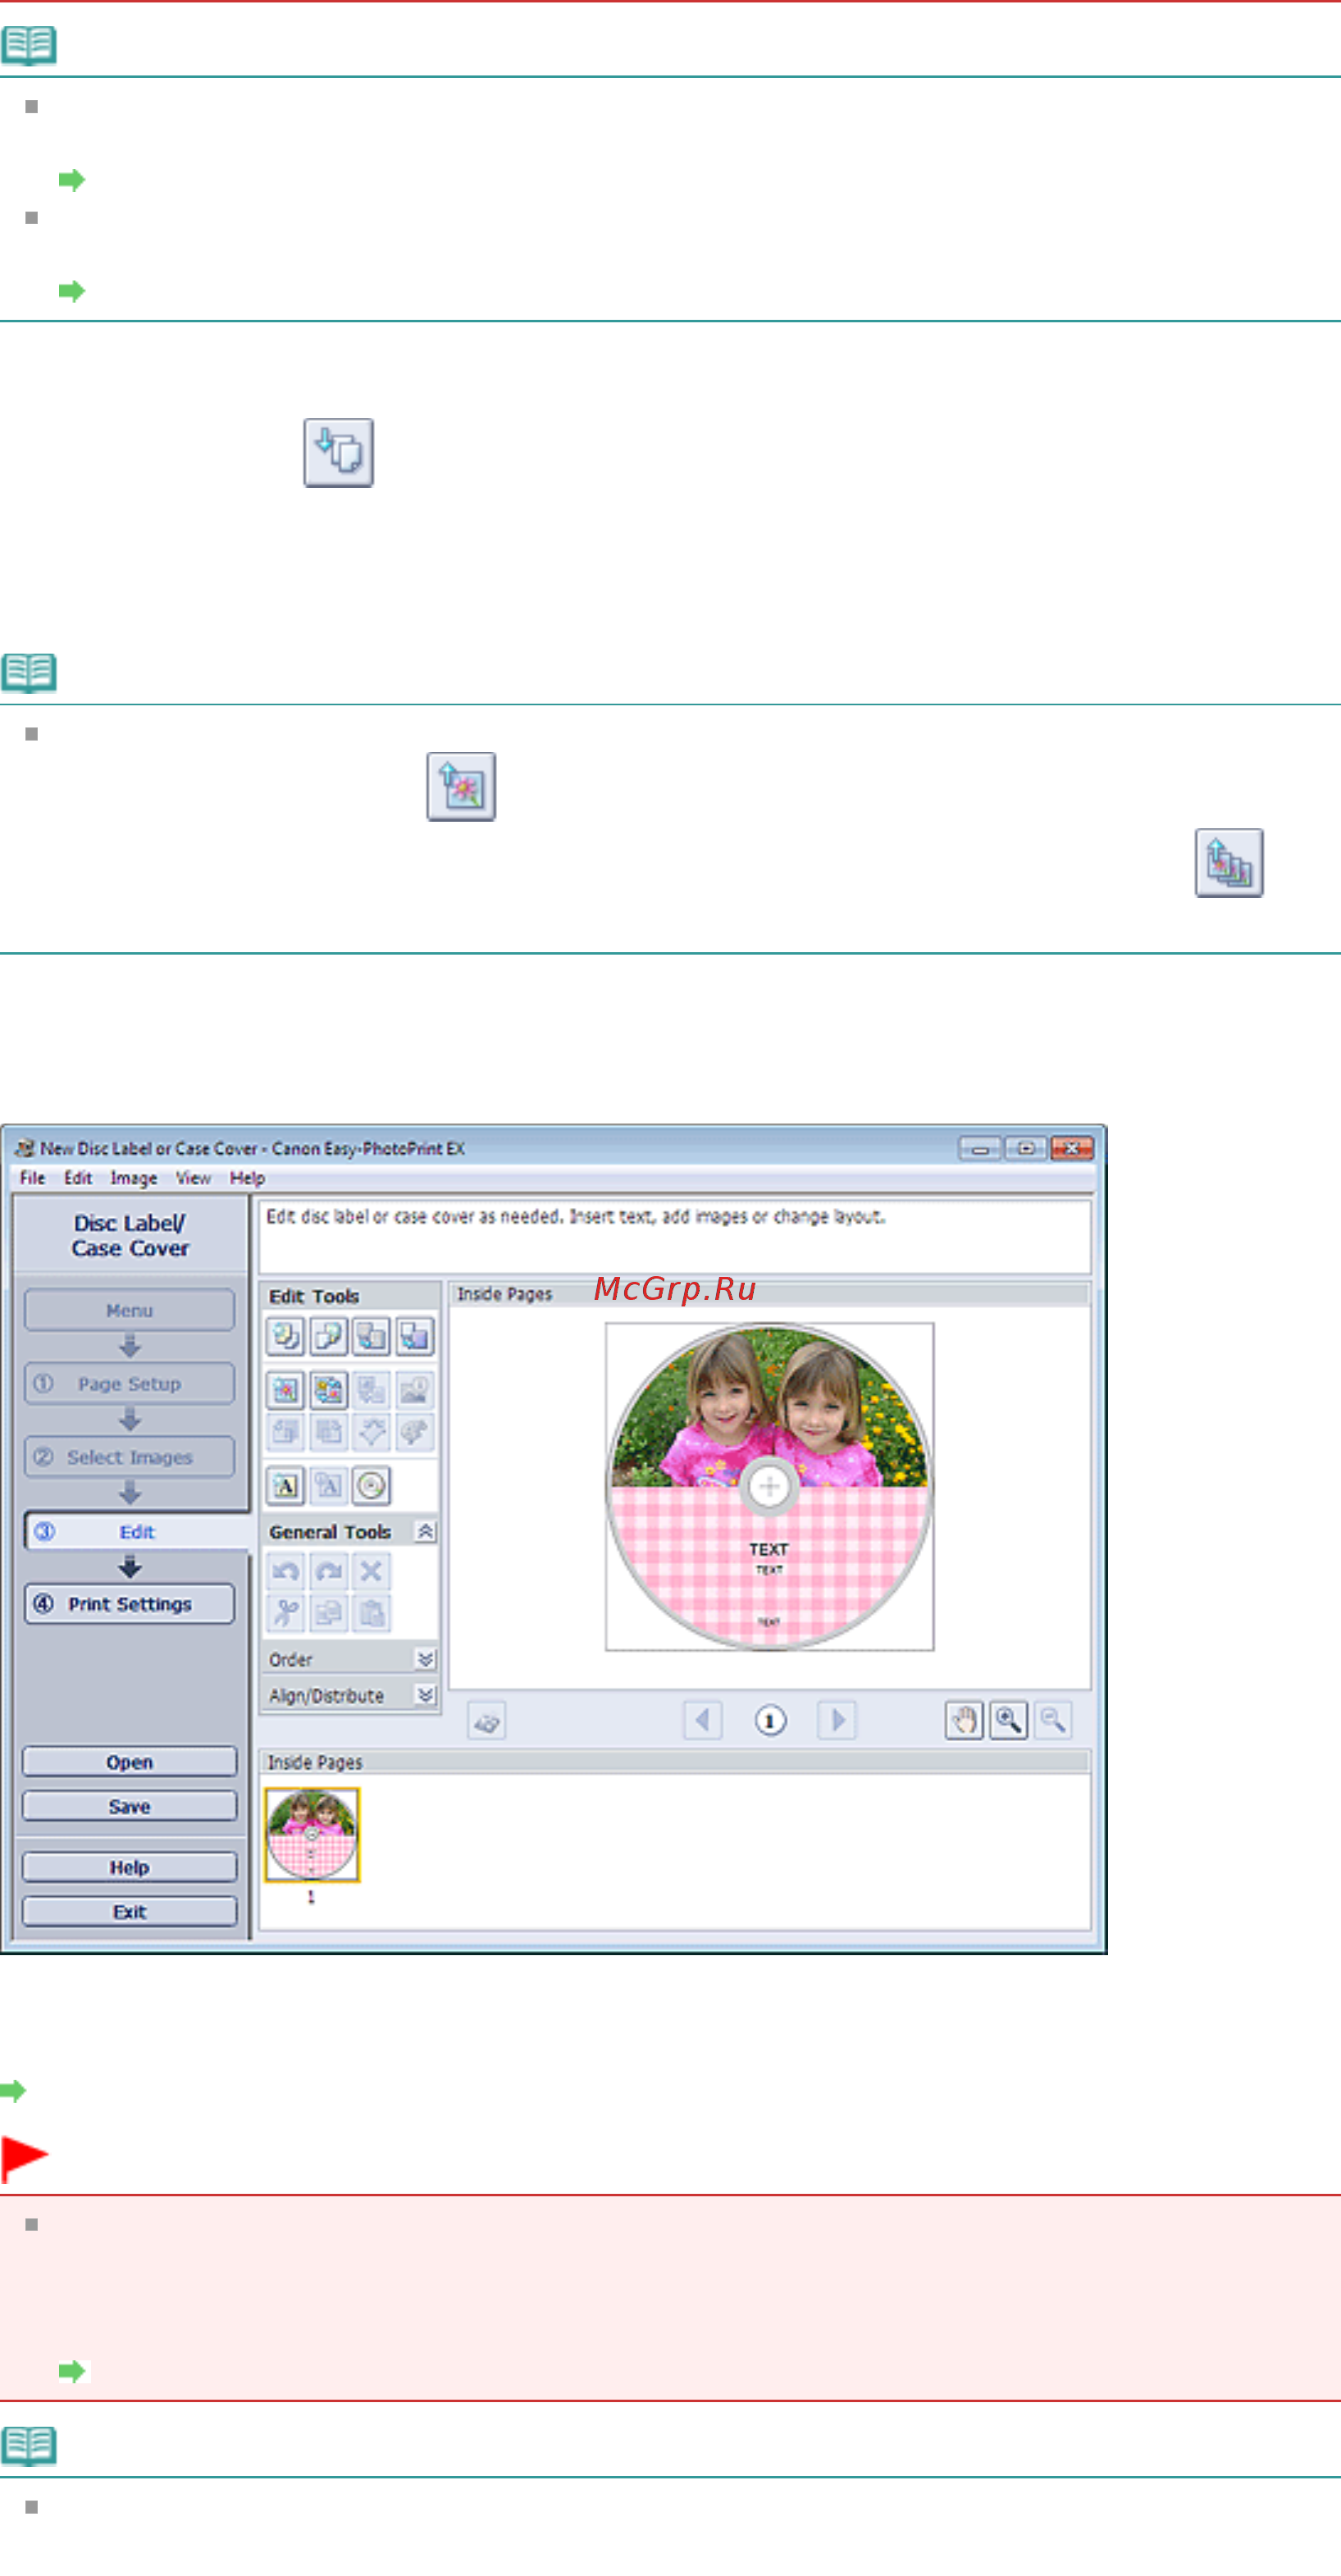Viewport: 1341px width, 2576px height.
Task: Expand the Align/Distribute section
Action: [x=425, y=1695]
